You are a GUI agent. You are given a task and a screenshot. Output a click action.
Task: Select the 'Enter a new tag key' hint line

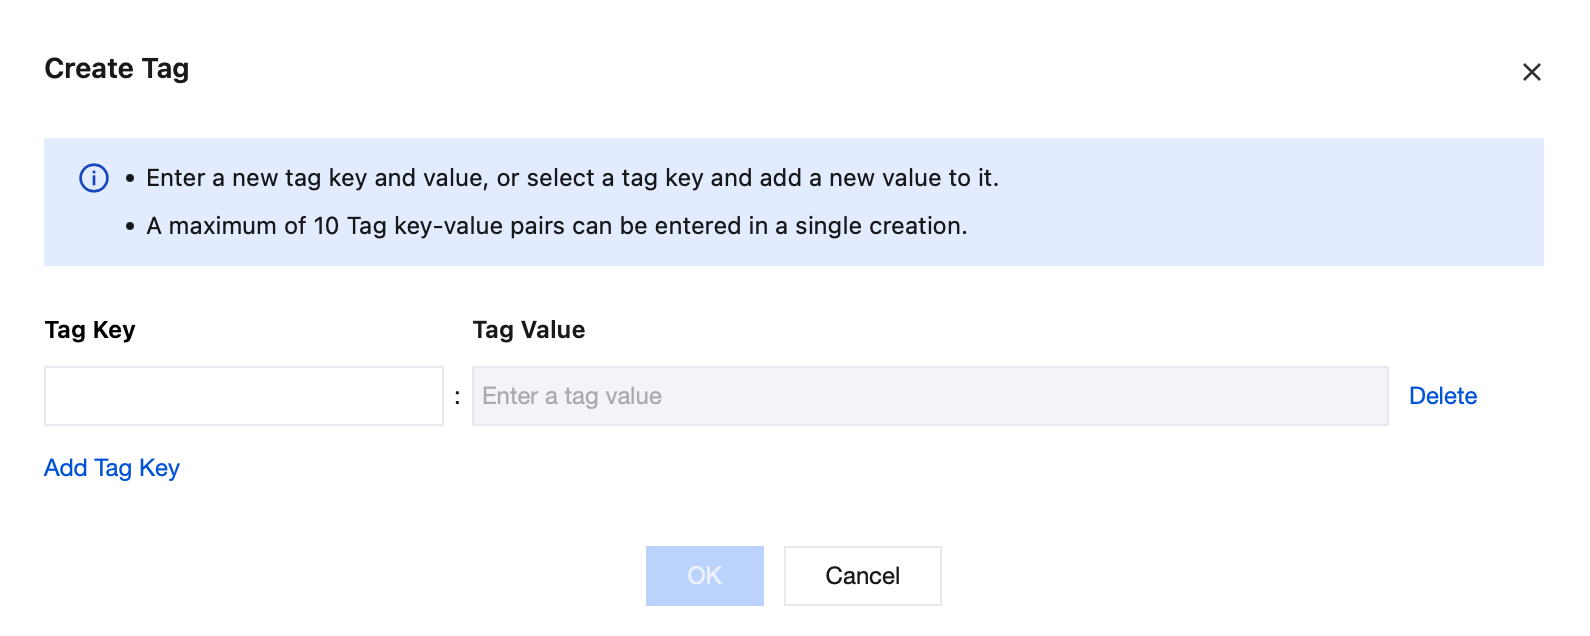click(572, 178)
